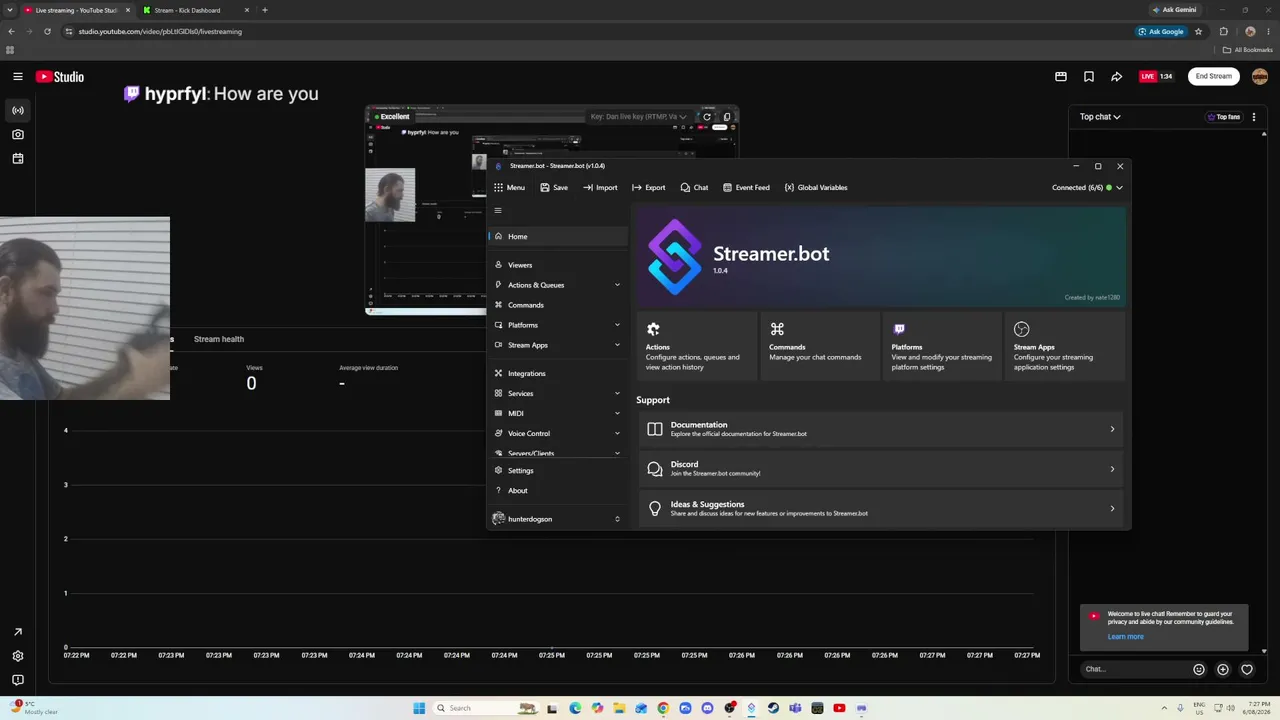Open the Platforms card on Home

pyautogui.click(x=943, y=346)
